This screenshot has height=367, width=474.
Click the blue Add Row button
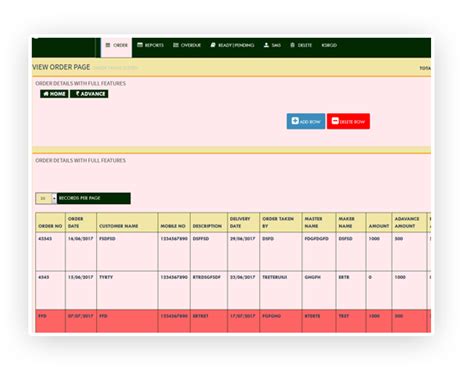[x=306, y=121]
